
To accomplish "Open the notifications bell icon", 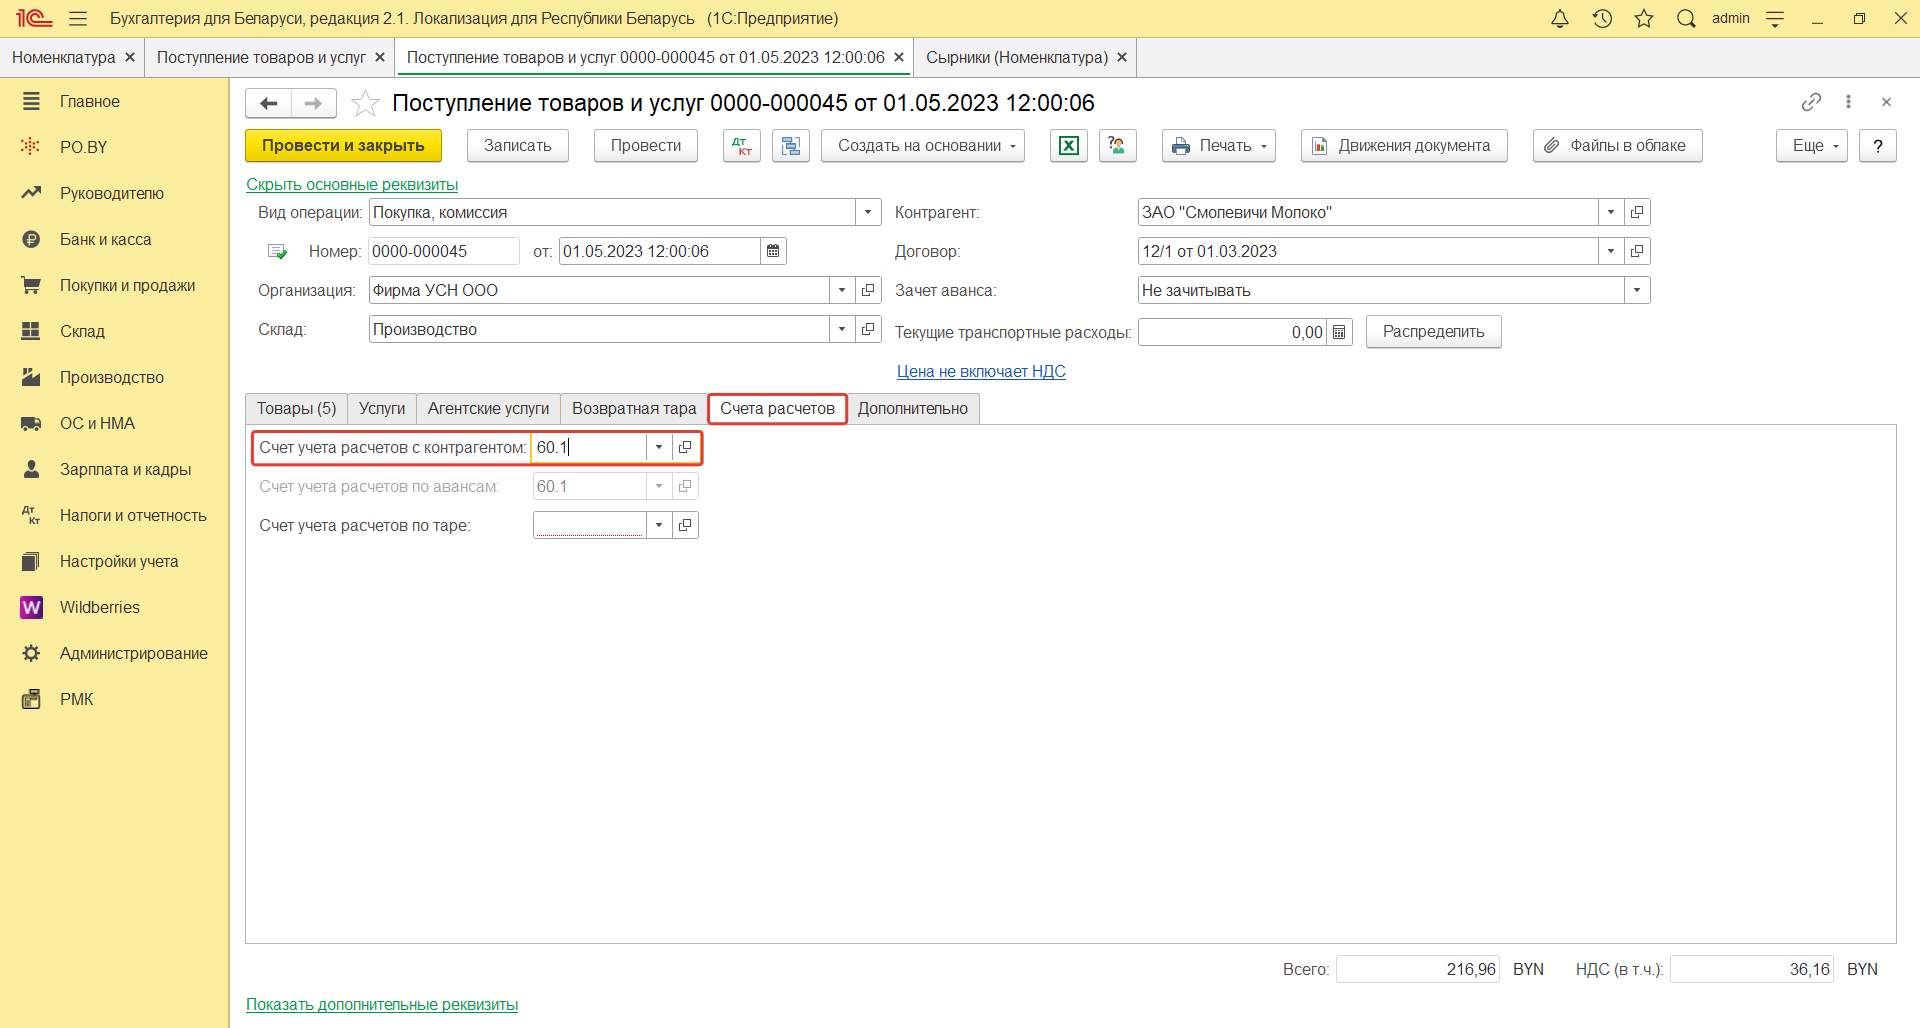I will coord(1559,19).
